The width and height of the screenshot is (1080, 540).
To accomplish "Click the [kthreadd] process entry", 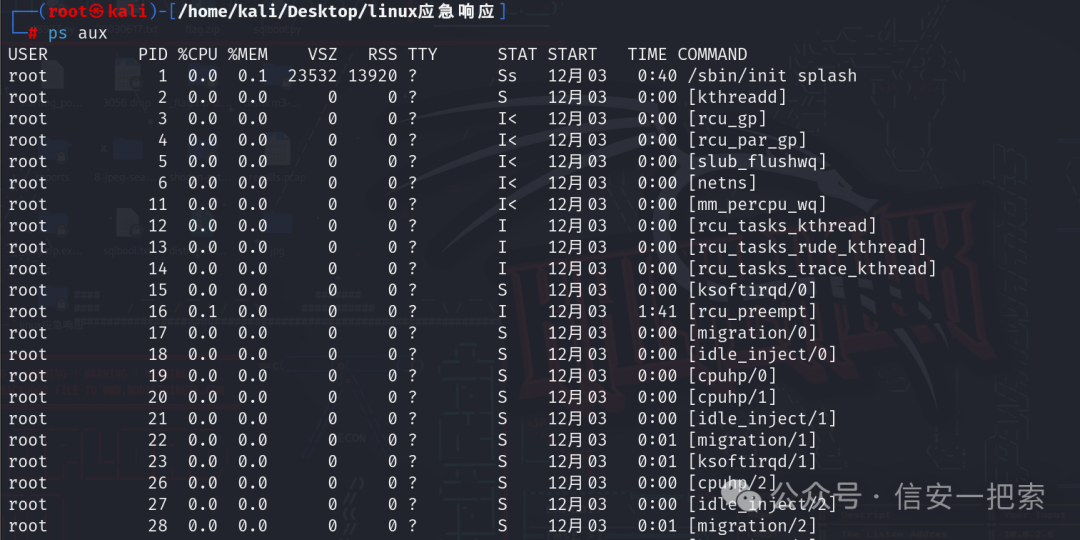I will pyautogui.click(x=737, y=97).
